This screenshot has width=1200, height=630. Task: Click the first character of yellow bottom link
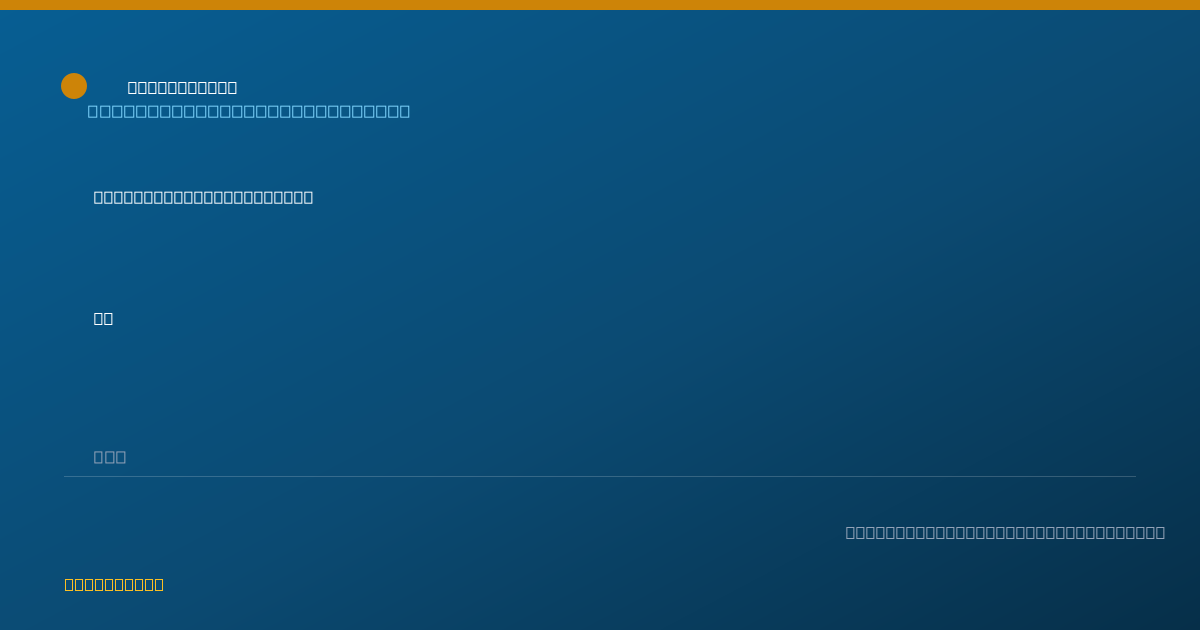coord(70,584)
